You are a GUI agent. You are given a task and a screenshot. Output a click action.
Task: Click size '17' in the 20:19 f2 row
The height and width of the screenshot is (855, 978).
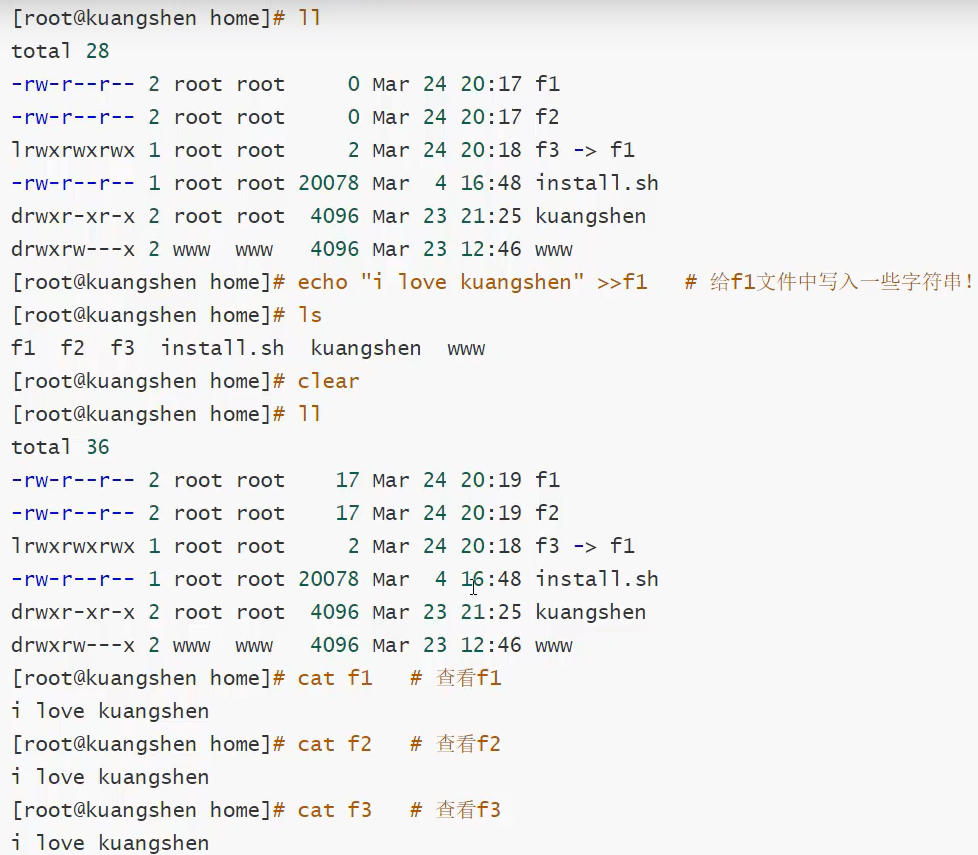[347, 513]
